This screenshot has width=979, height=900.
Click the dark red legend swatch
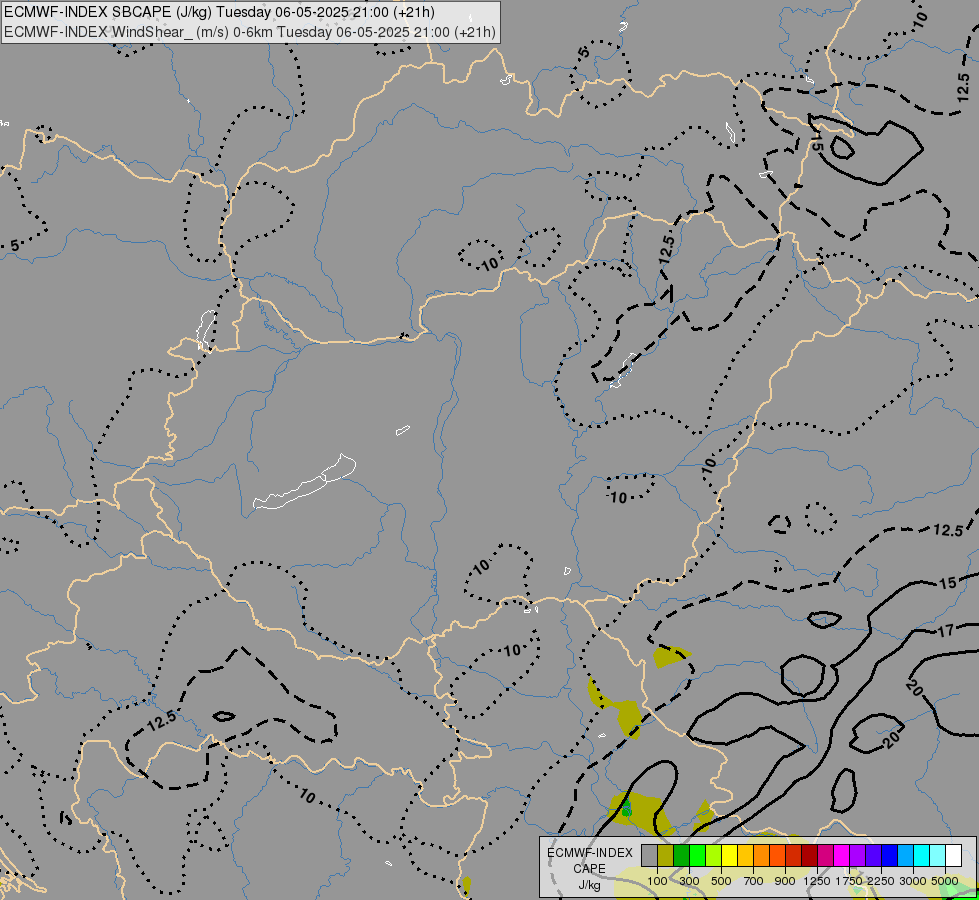coord(809,855)
